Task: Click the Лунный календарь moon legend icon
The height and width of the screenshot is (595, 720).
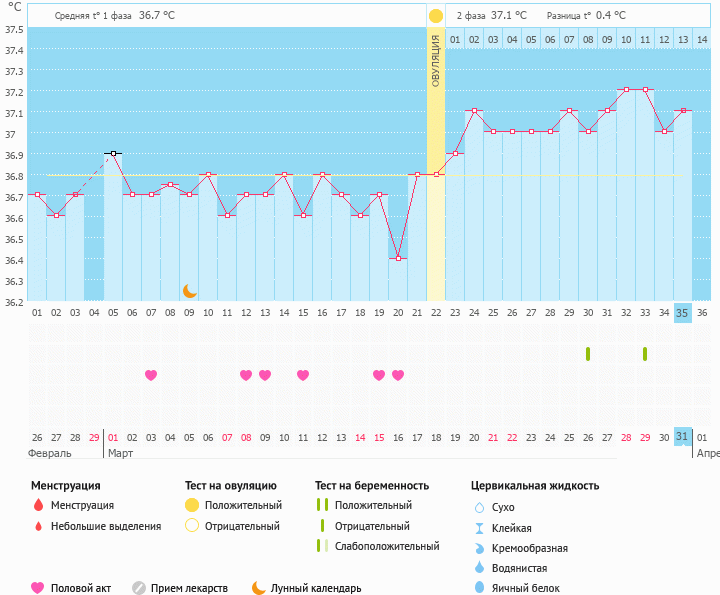Action: [259, 588]
